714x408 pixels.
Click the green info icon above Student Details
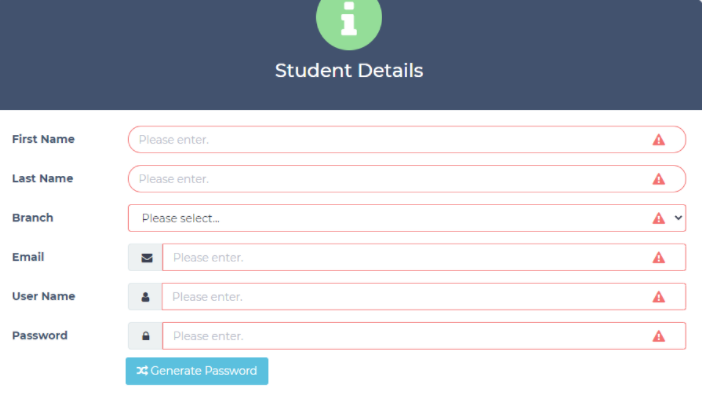pyautogui.click(x=349, y=19)
